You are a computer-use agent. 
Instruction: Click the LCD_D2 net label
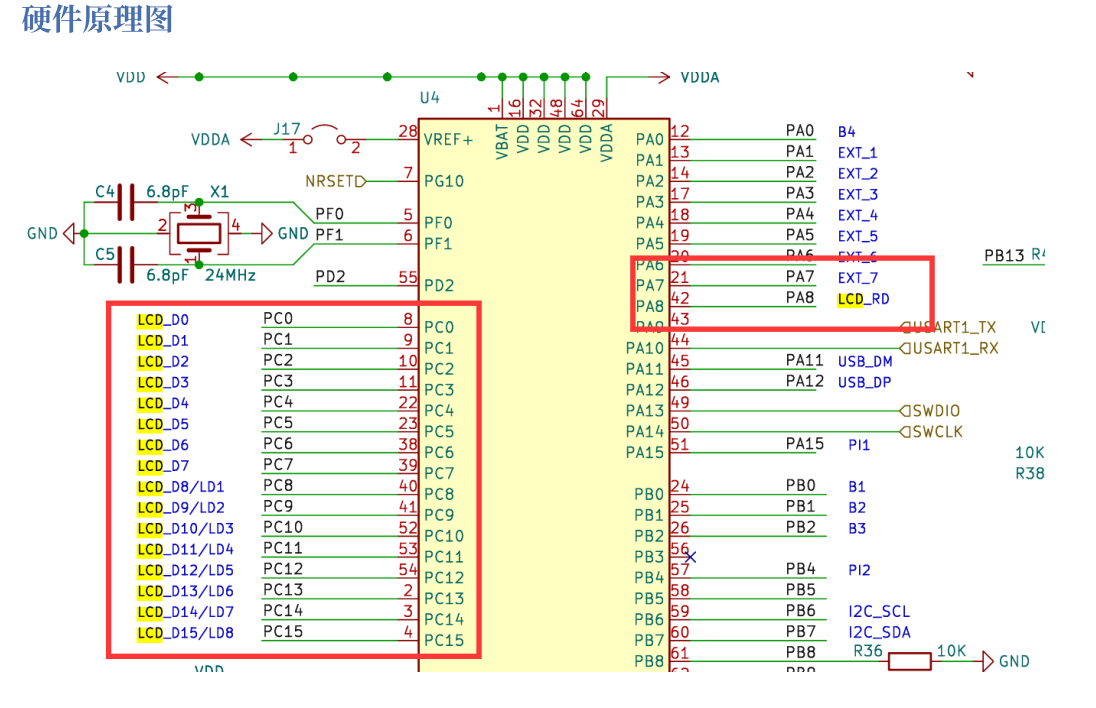[163, 362]
